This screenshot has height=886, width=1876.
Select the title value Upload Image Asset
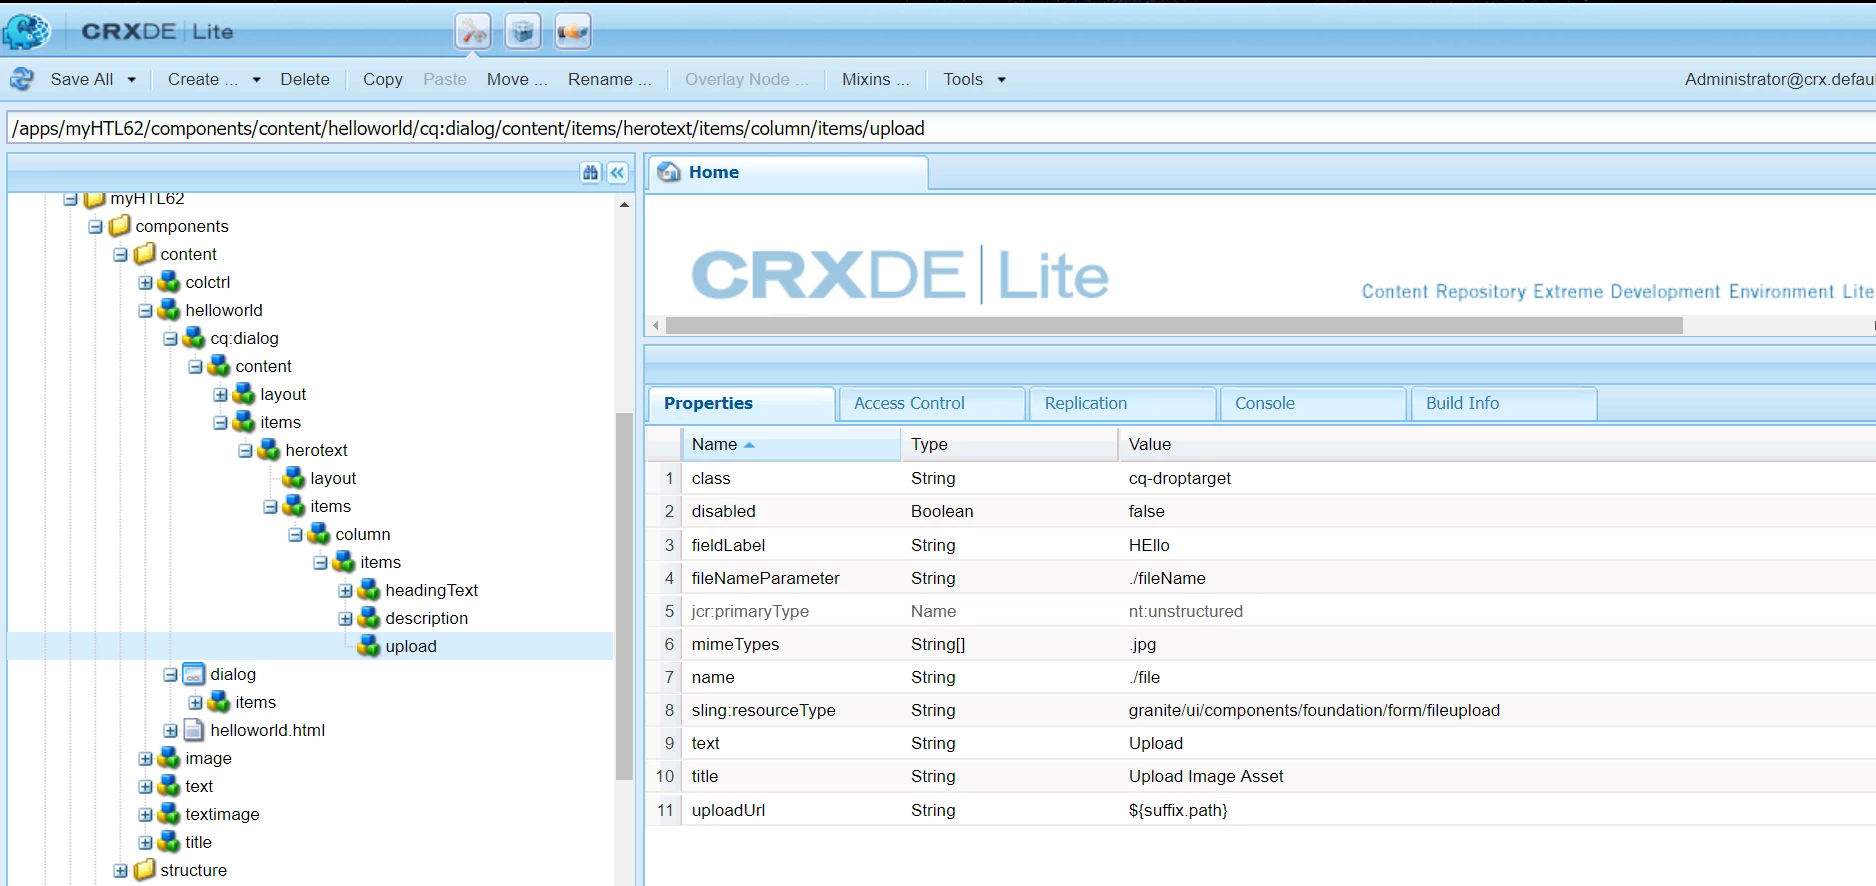pyautogui.click(x=1206, y=776)
